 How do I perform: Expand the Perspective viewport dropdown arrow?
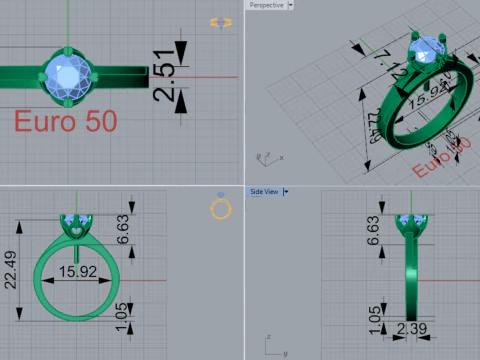point(290,5)
